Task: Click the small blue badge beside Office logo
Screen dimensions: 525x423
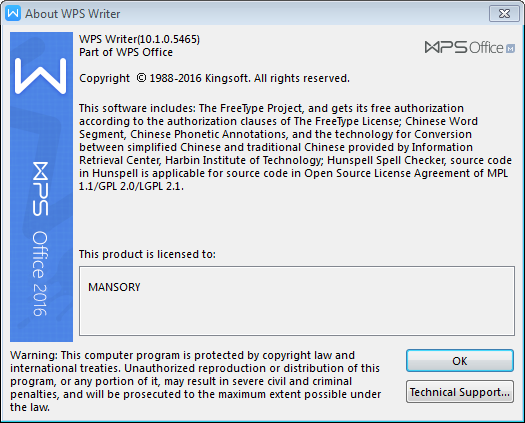Action: 511,49
